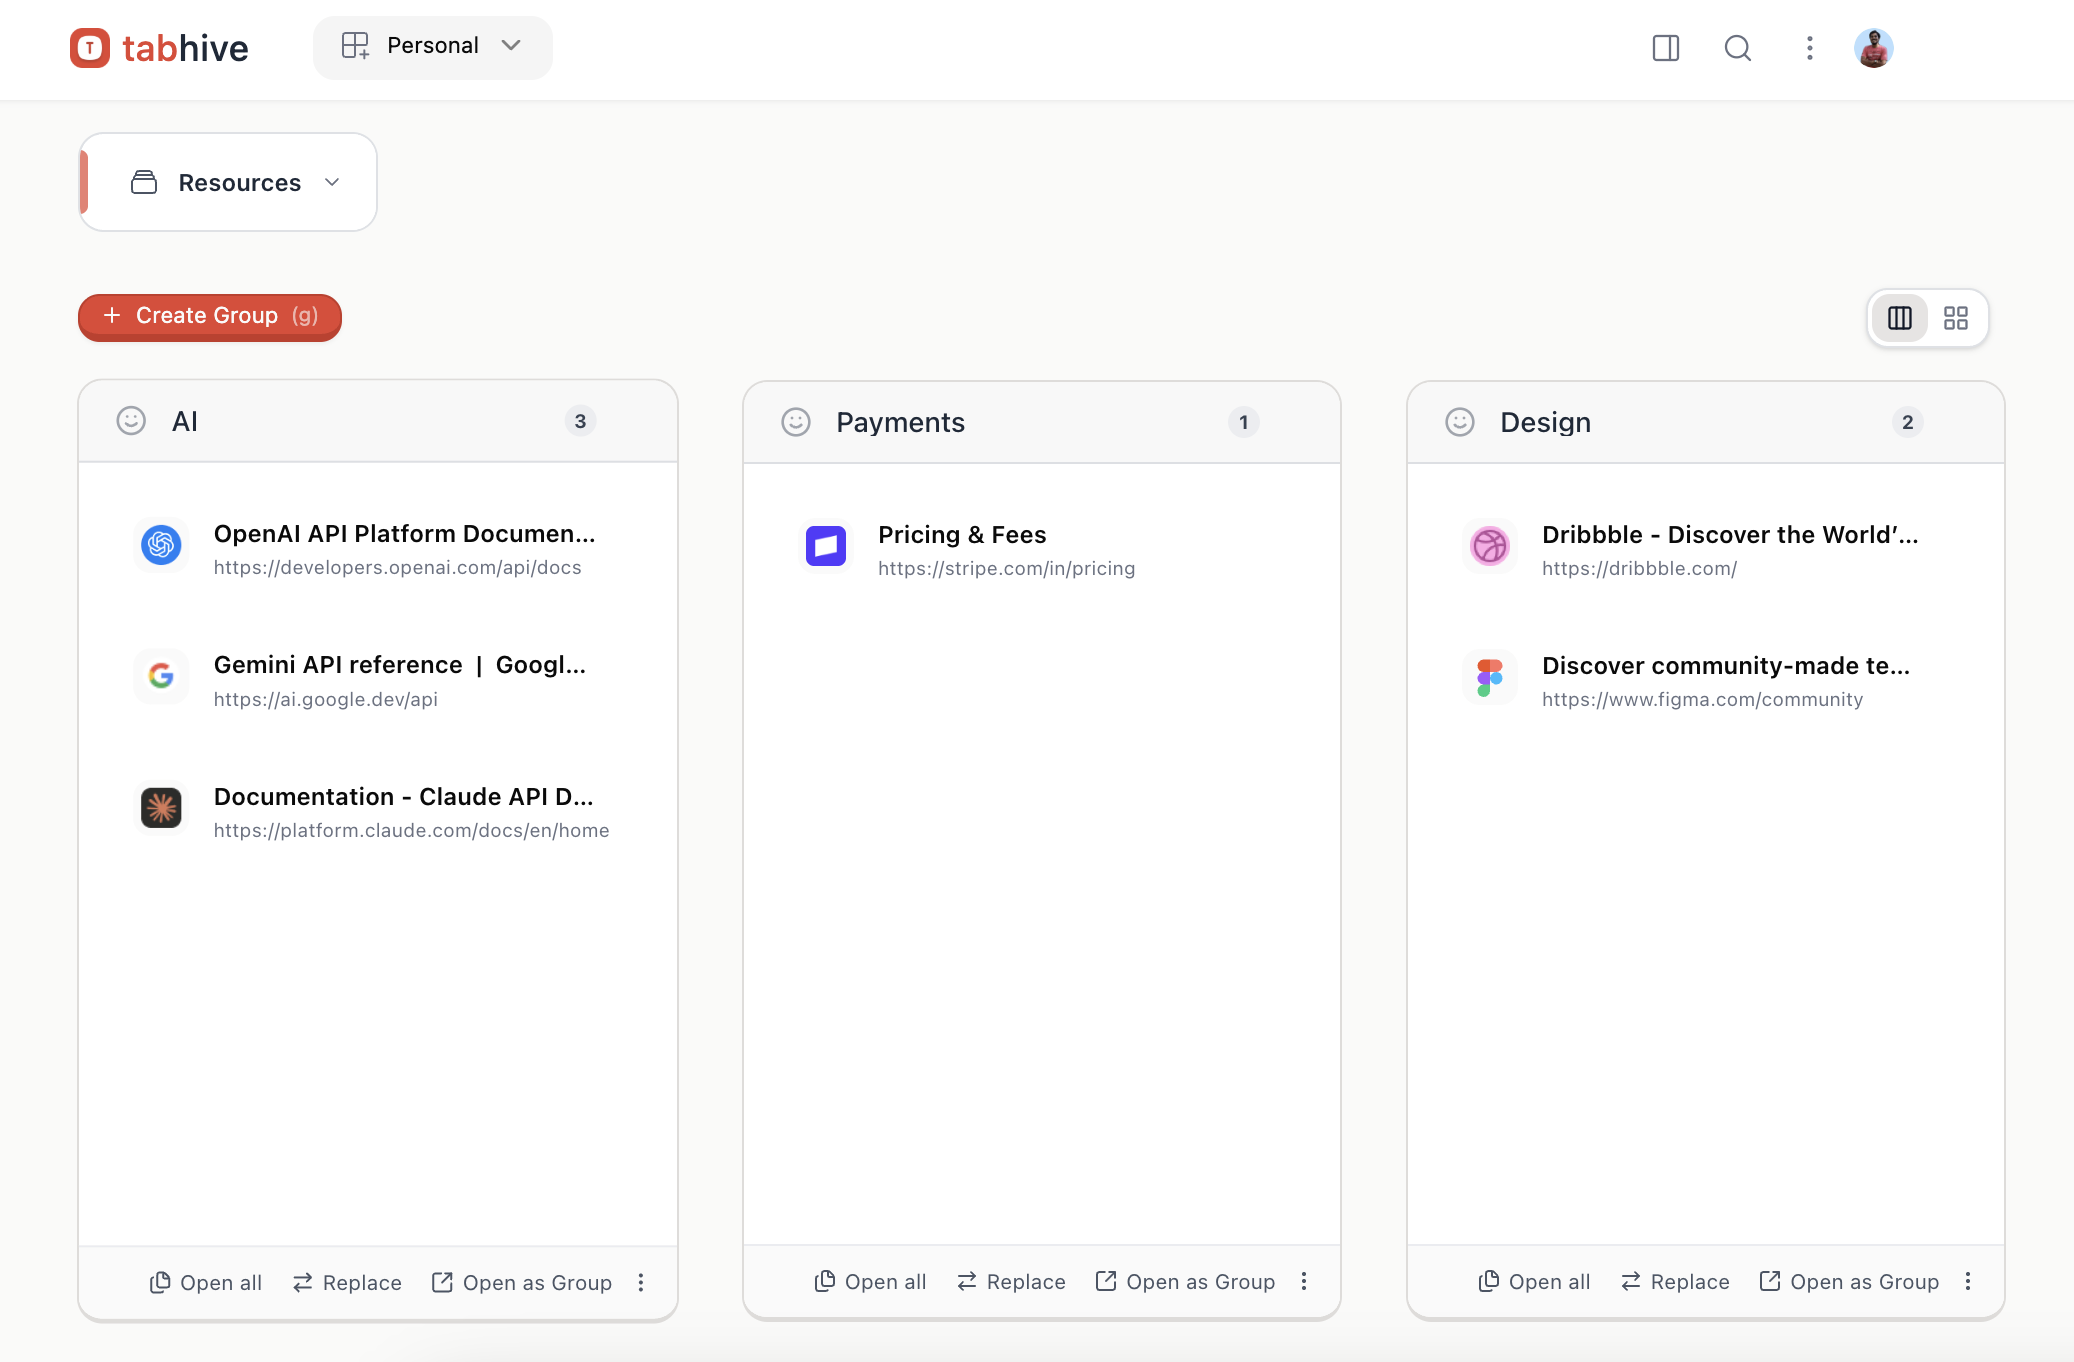The image size is (2074, 1362).
Task: Open the Claude API Documentation link
Action: click(403, 796)
